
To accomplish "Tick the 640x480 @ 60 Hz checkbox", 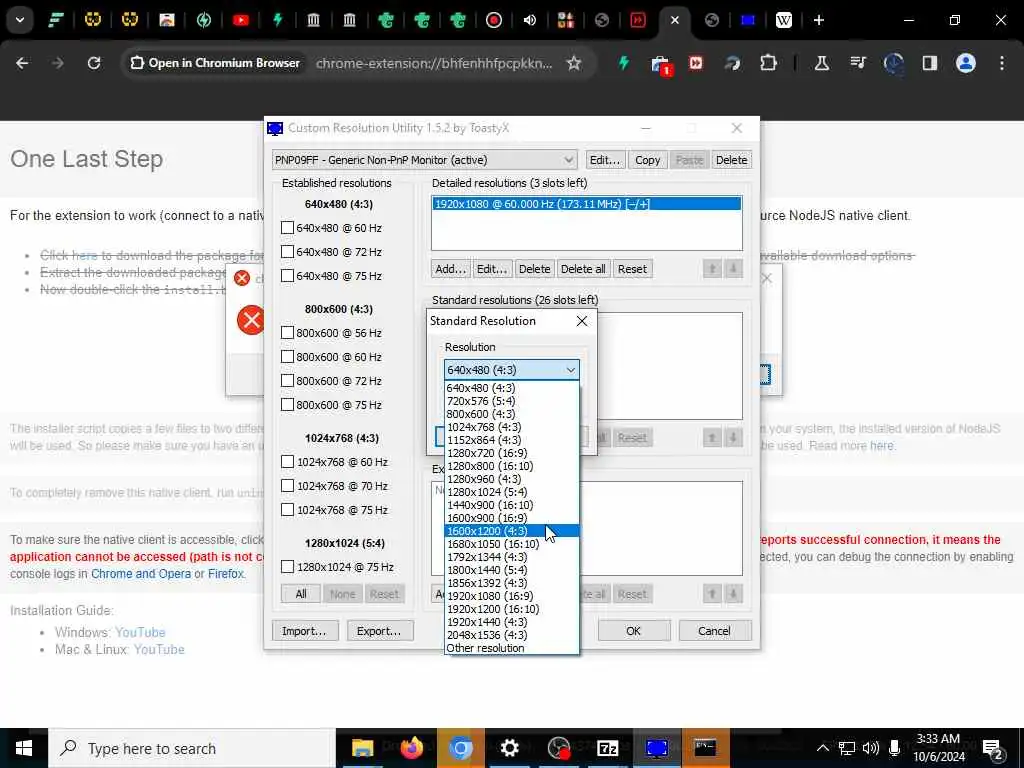I will pyautogui.click(x=287, y=228).
